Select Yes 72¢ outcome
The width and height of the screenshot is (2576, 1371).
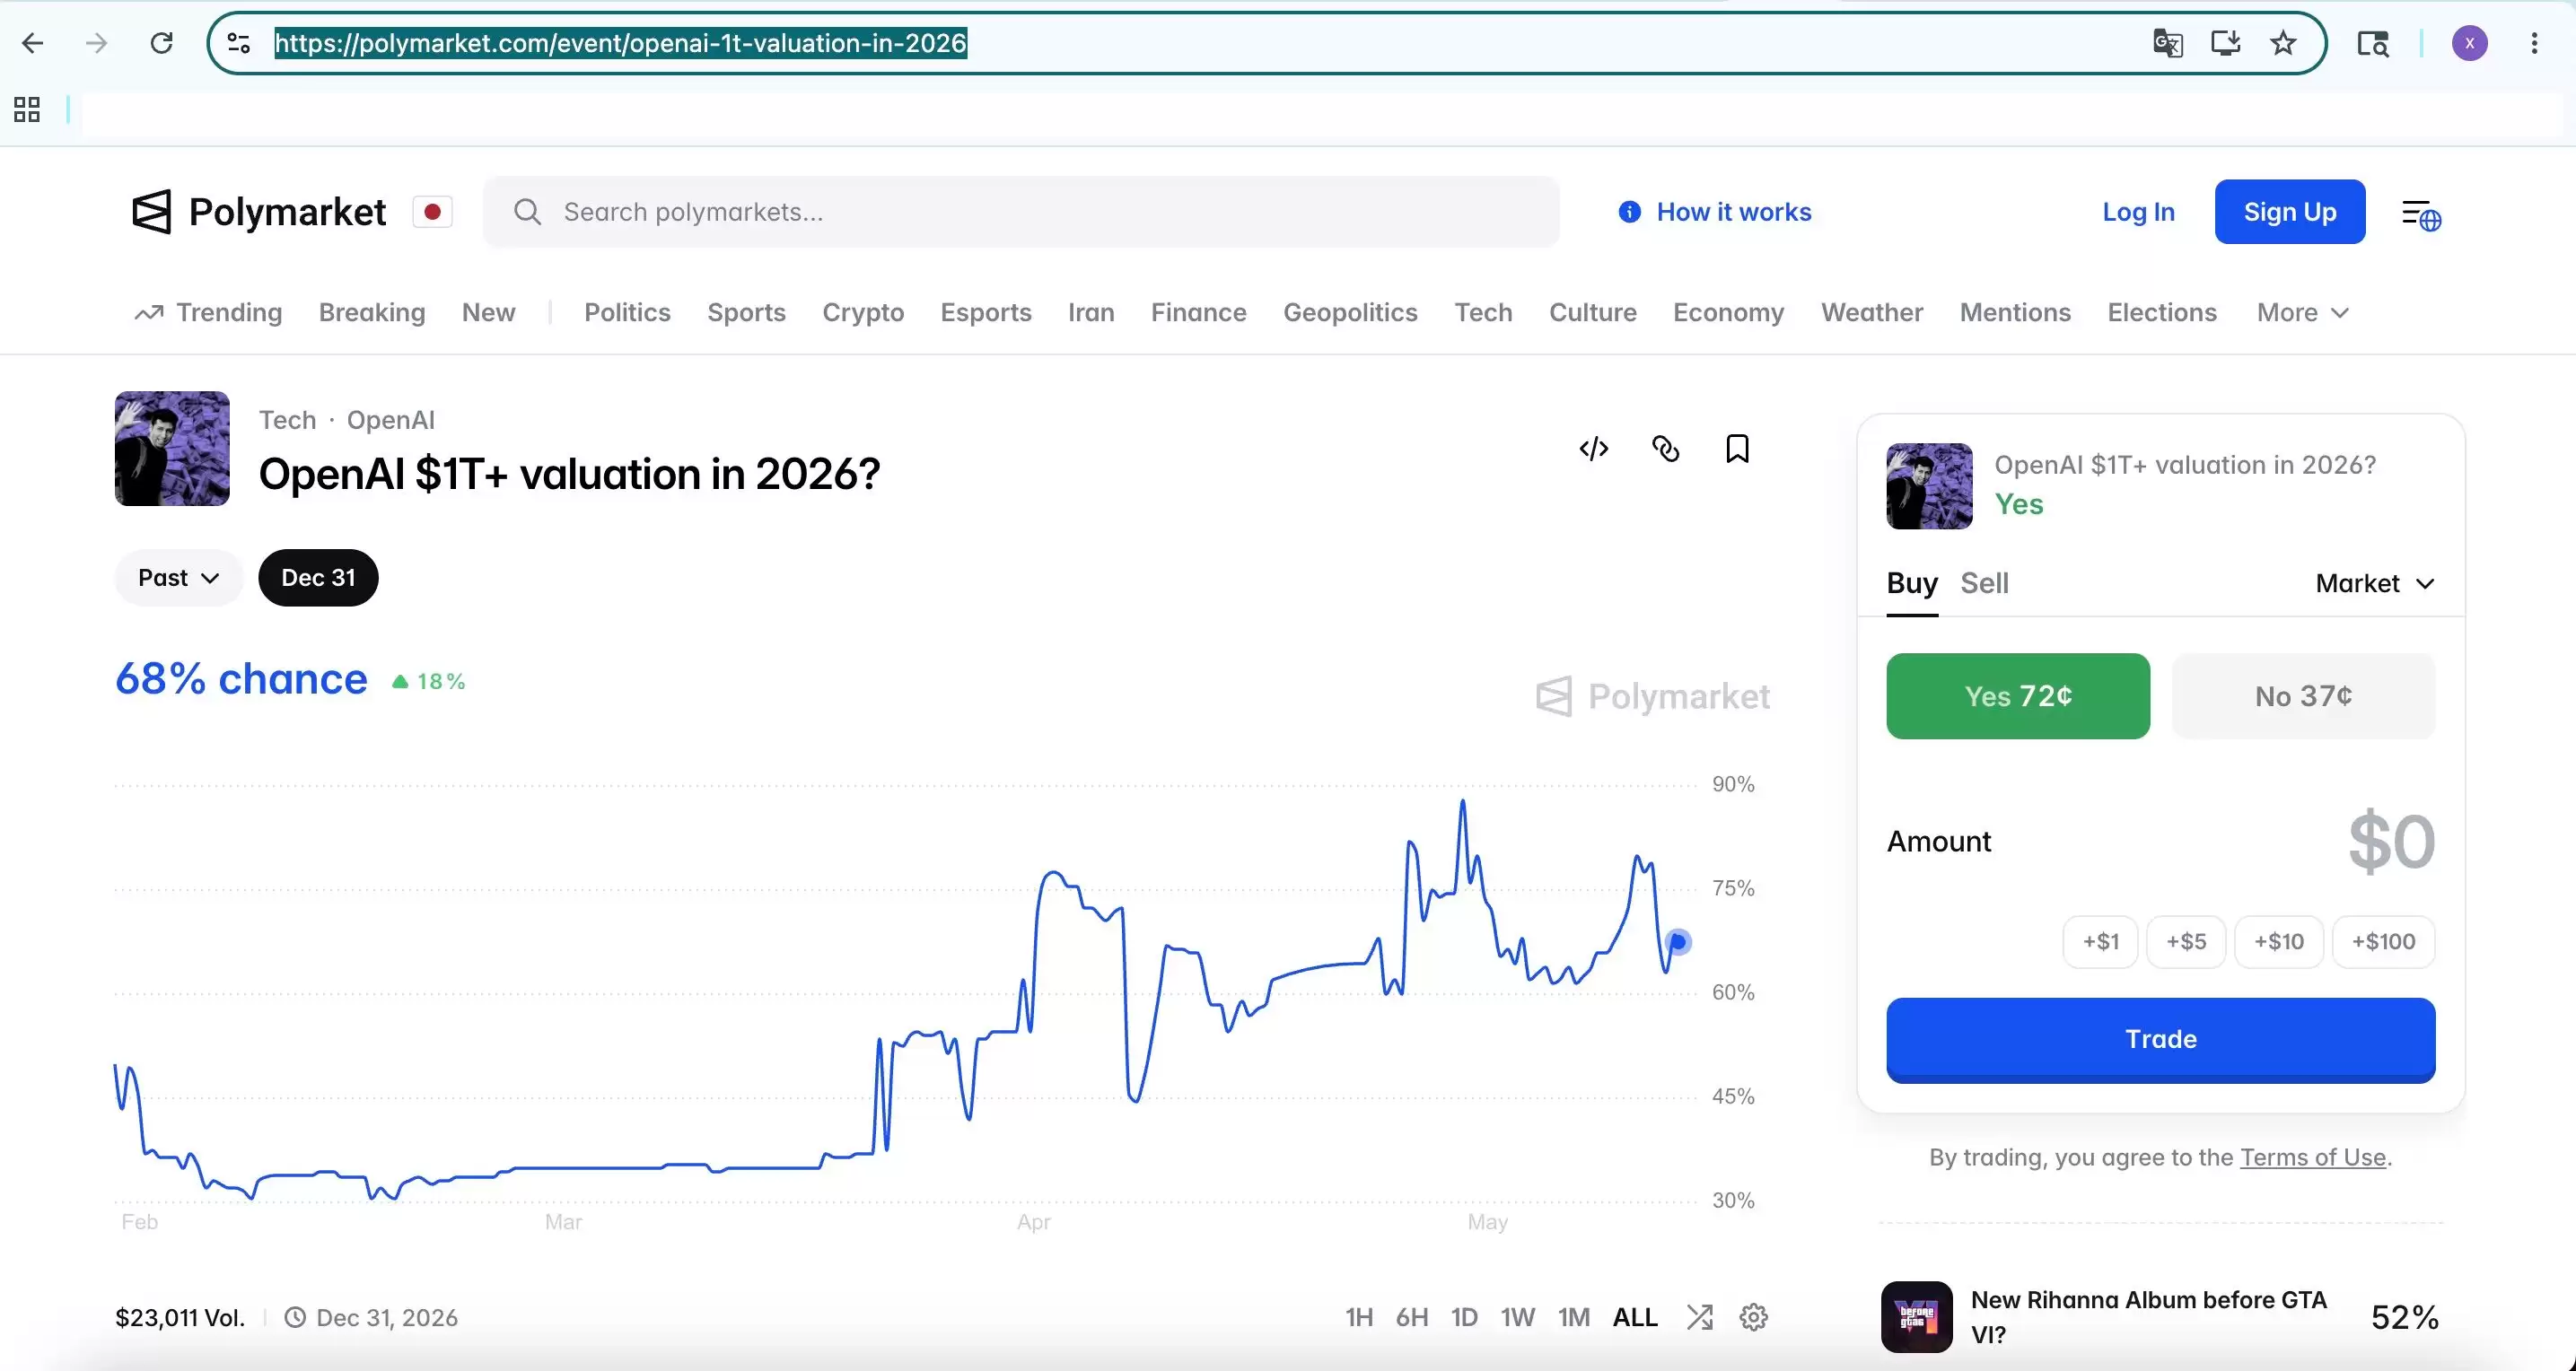tap(2018, 696)
